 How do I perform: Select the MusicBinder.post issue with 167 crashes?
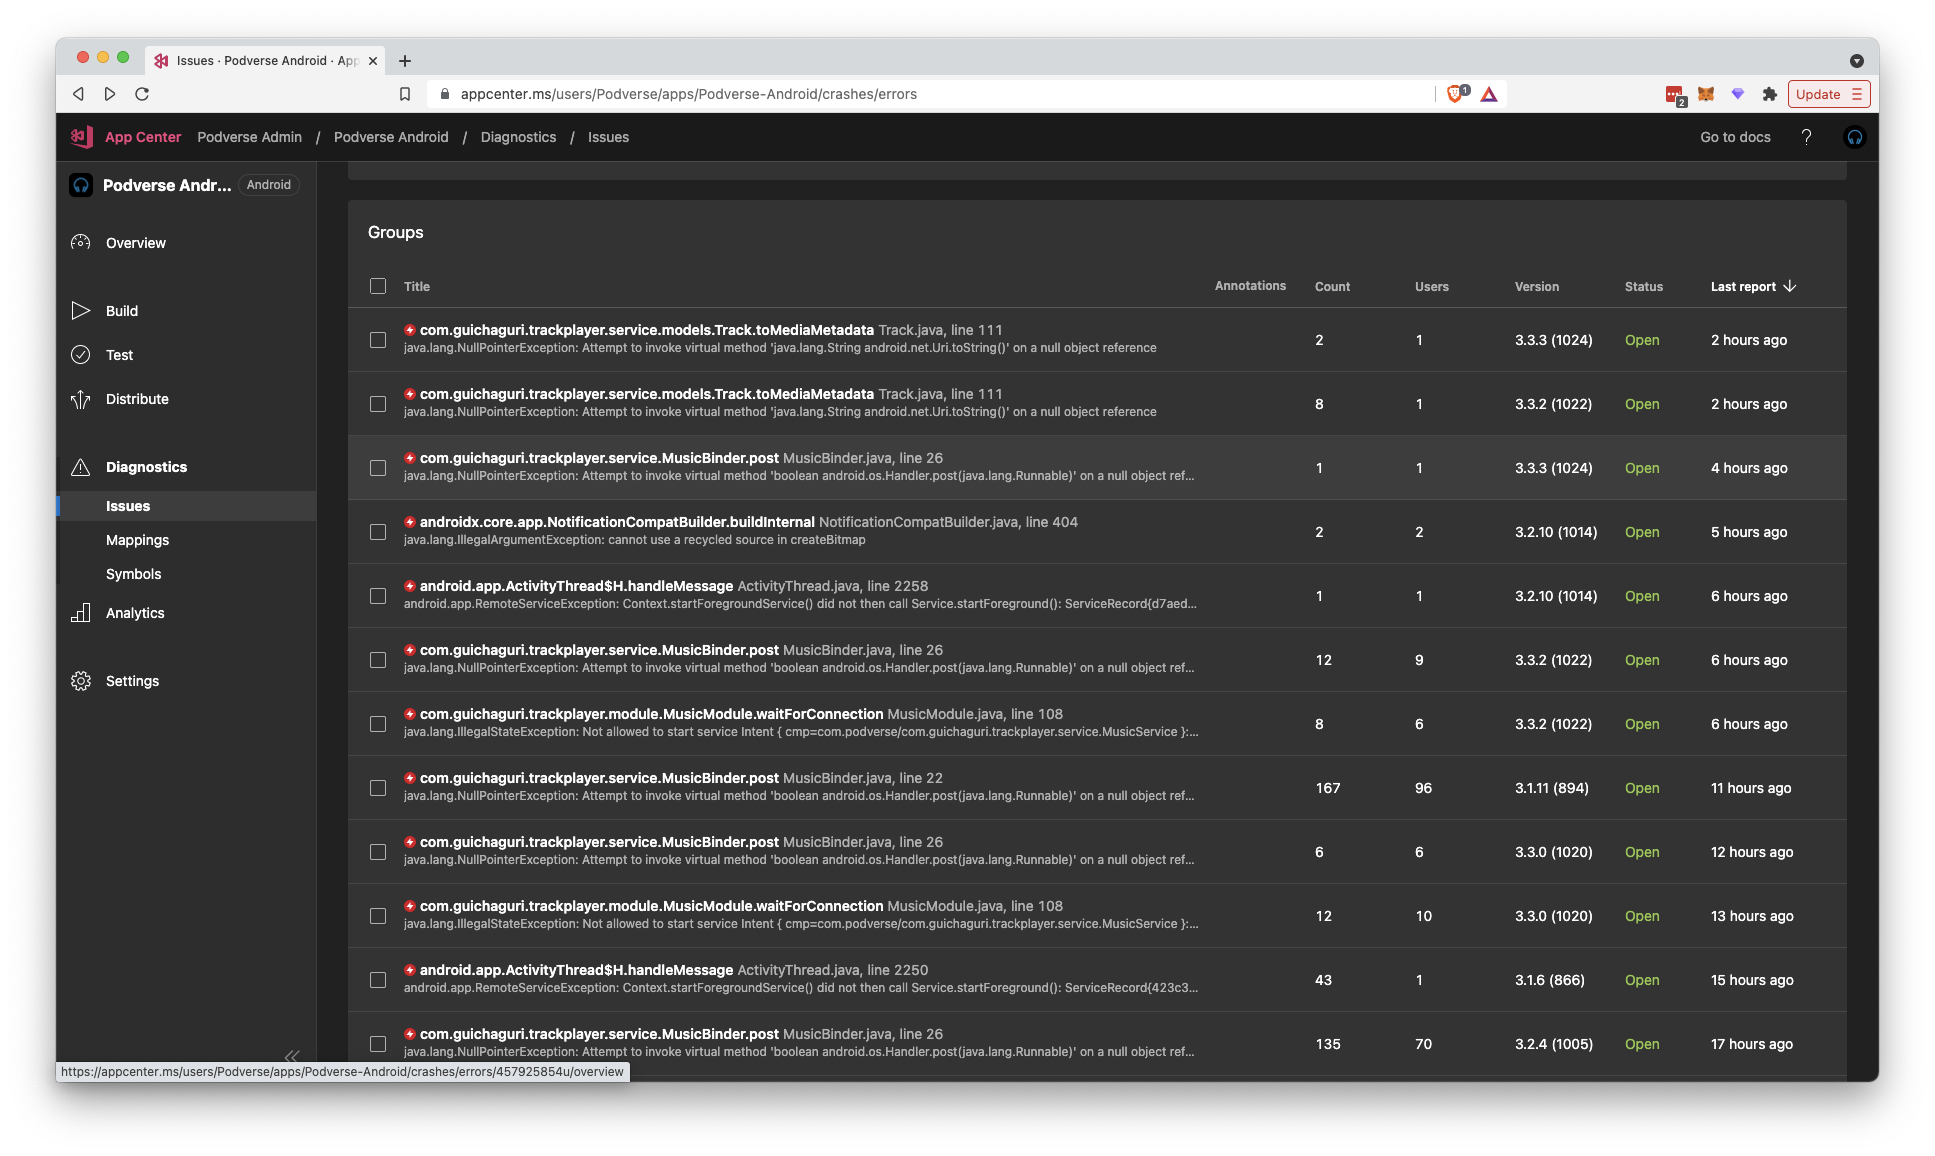(x=377, y=788)
